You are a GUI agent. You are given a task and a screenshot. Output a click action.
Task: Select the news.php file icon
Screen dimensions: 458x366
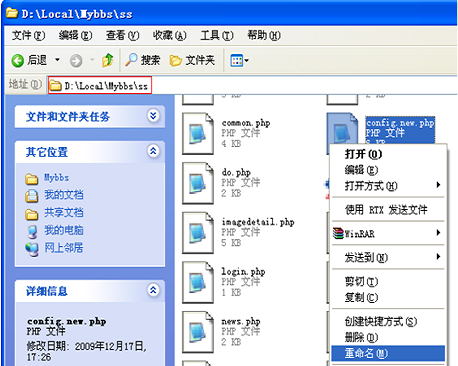tap(198, 332)
